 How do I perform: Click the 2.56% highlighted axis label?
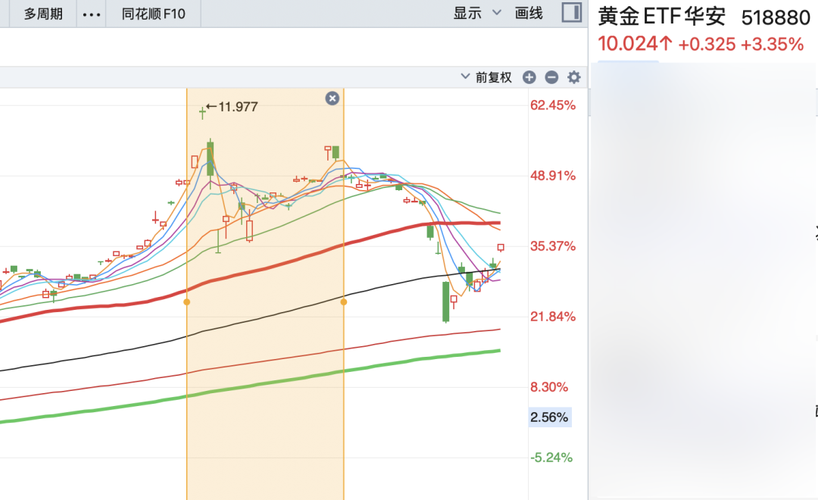[549, 417]
